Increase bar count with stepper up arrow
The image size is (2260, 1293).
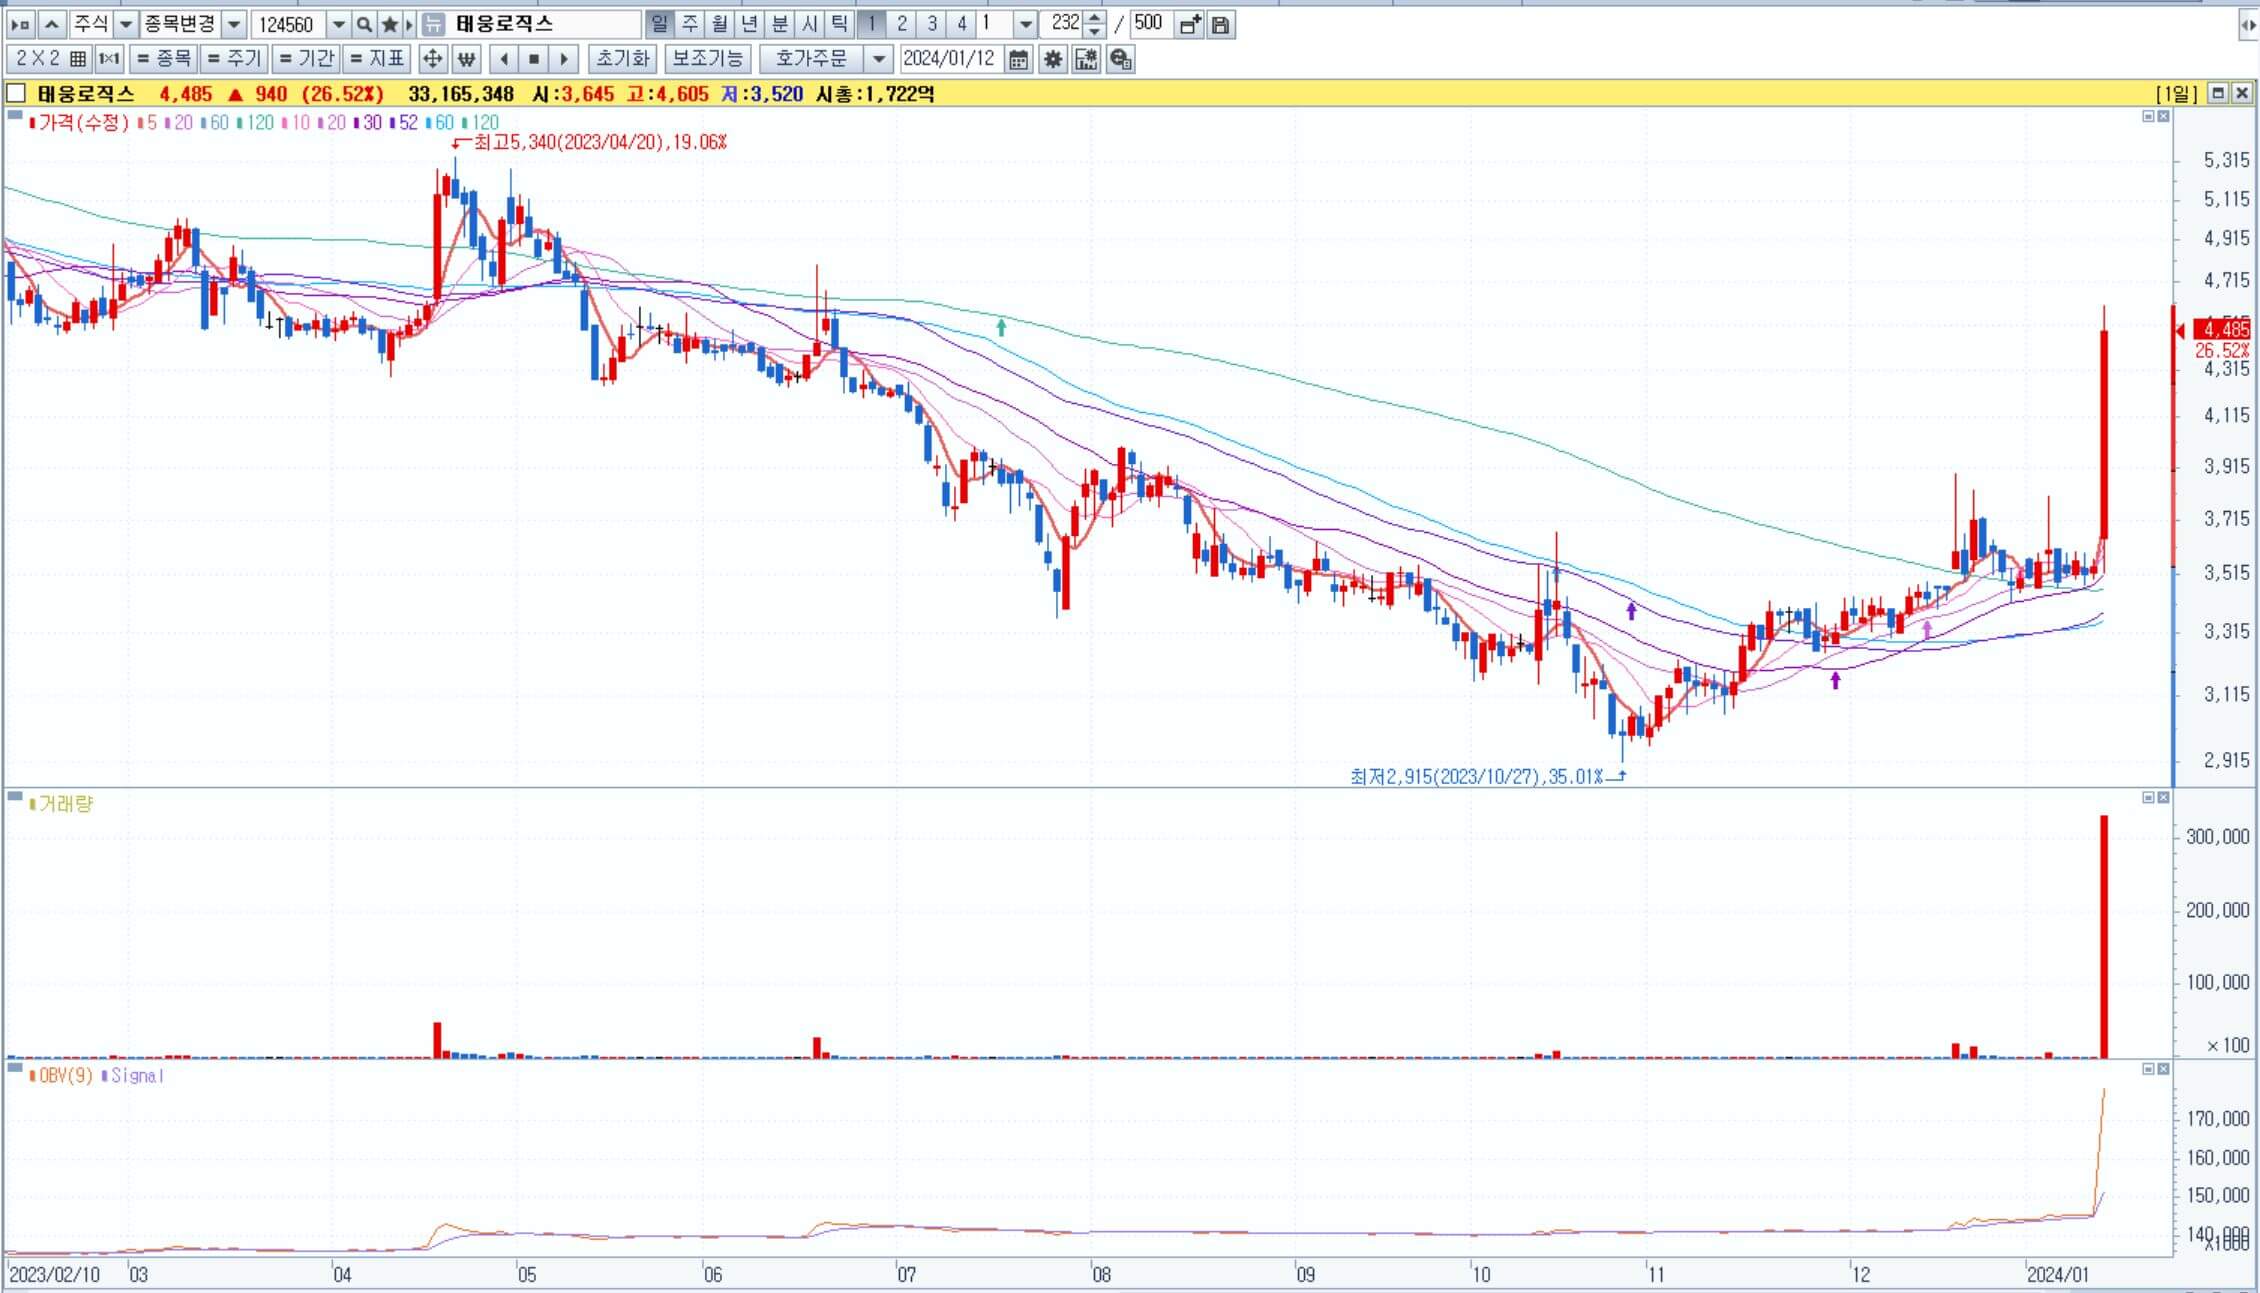[1095, 18]
